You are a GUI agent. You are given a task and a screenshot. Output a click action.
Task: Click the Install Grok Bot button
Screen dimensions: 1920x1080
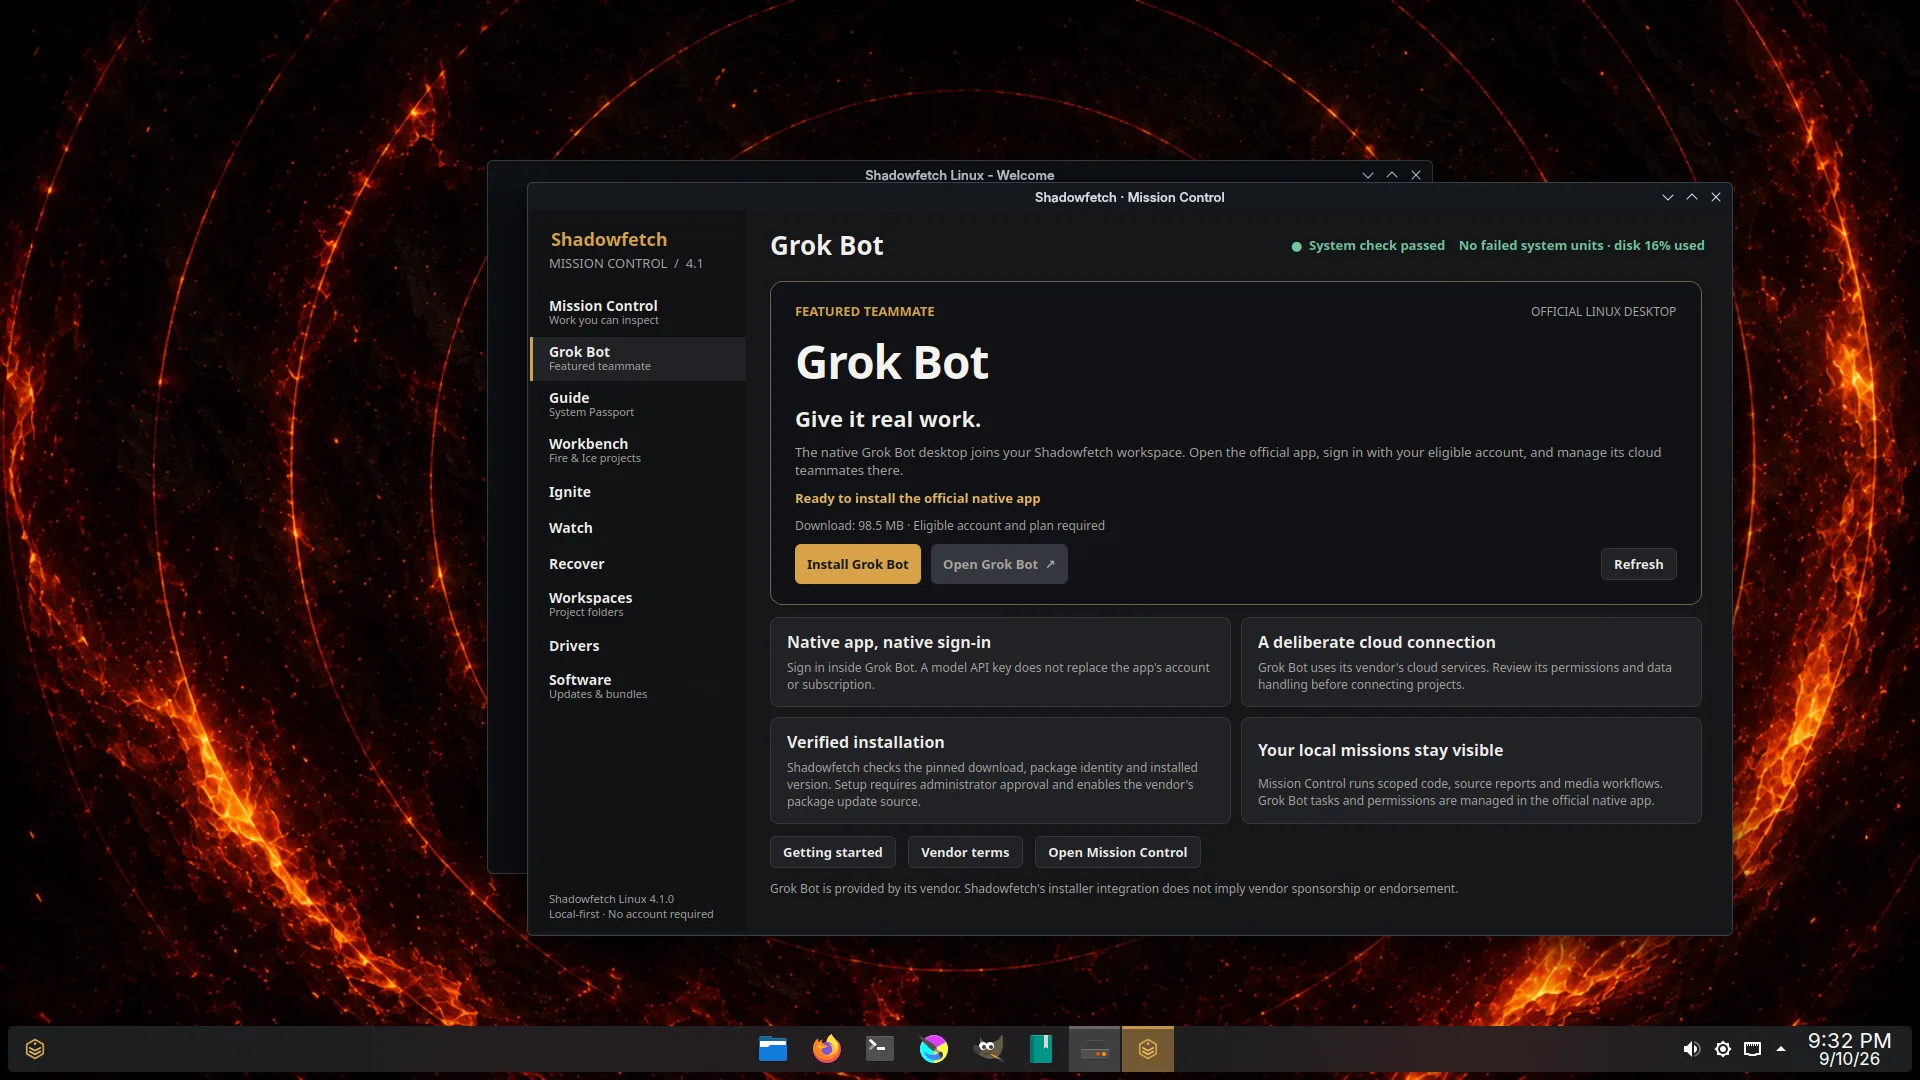coord(857,564)
